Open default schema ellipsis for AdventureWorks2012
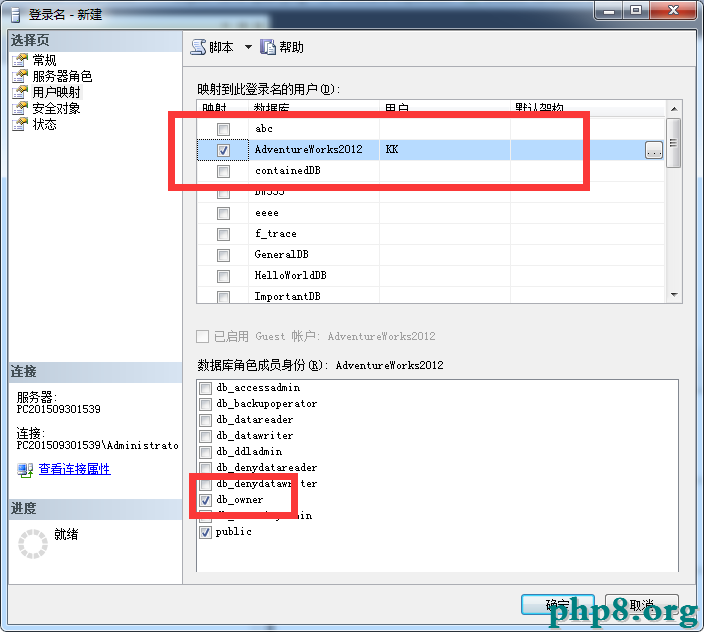 click(x=654, y=150)
